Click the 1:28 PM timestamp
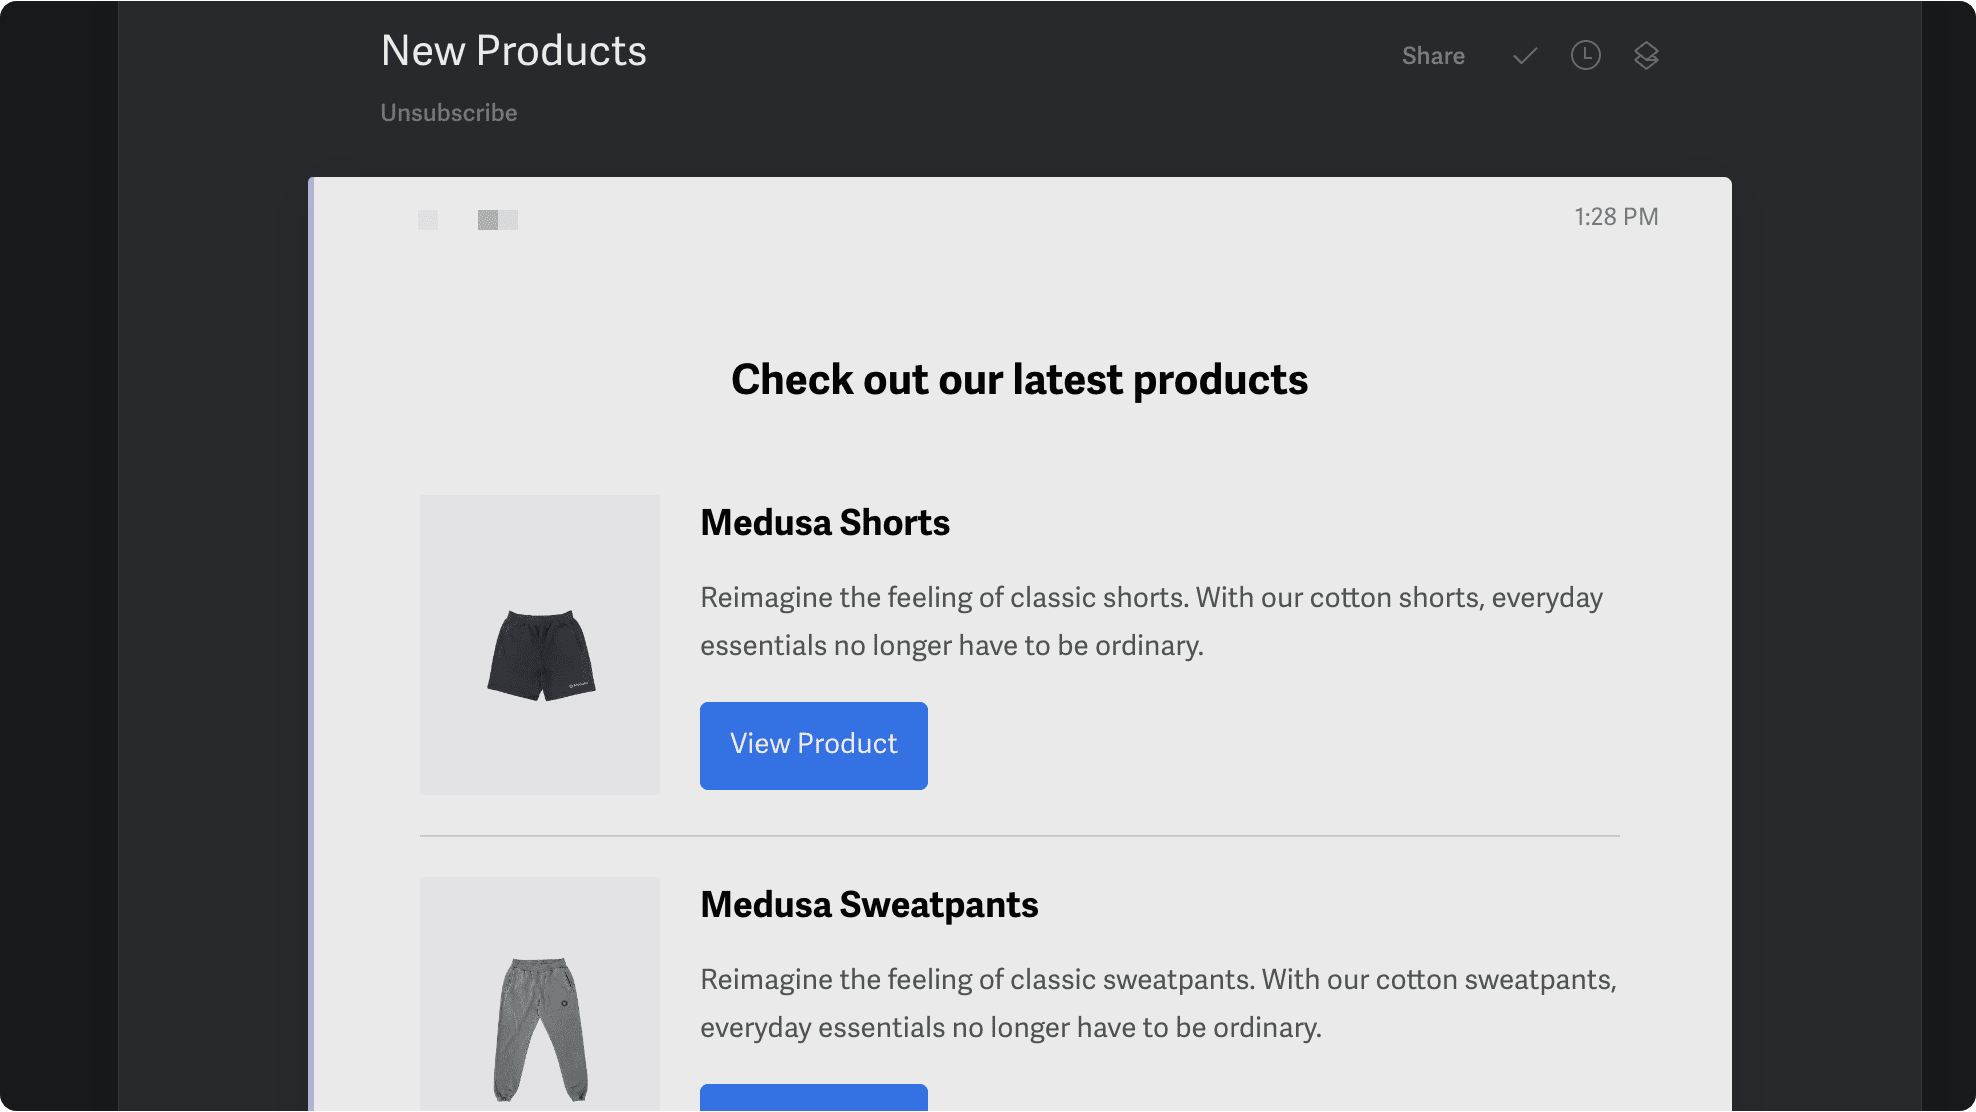1976x1112 pixels. tap(1616, 216)
